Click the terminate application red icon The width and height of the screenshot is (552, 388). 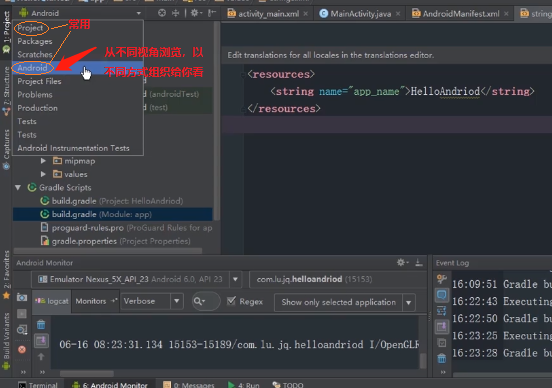(22, 349)
